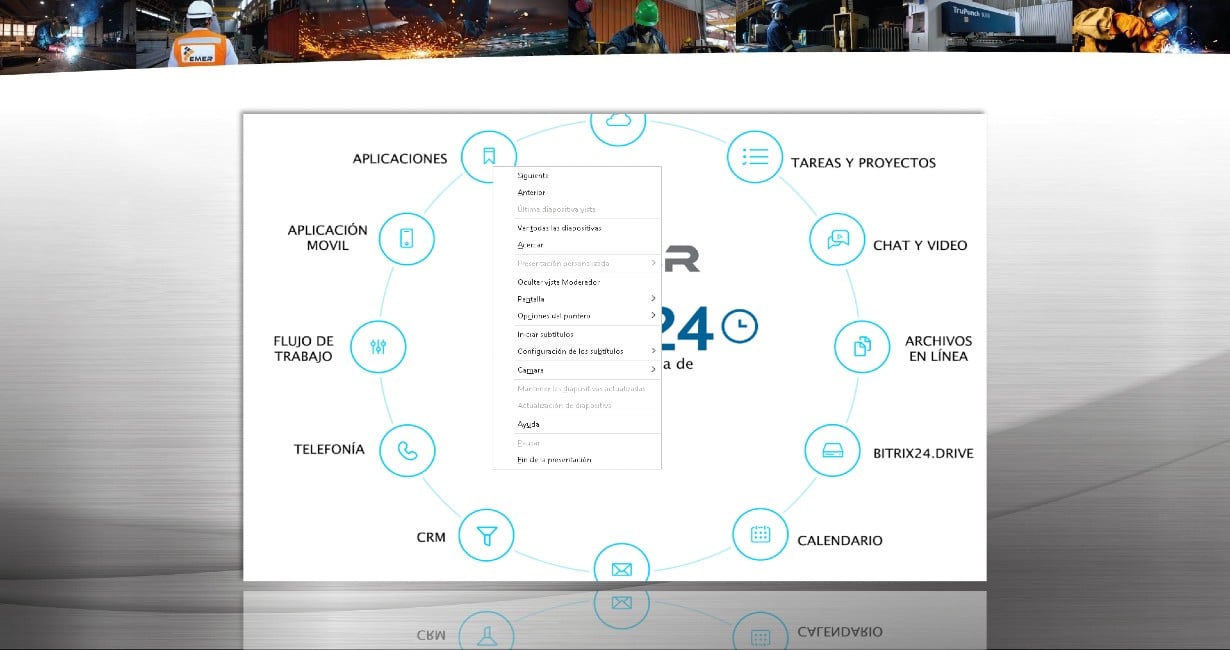
Task: Select Iniciar subtítulos
Action: click(x=576, y=334)
